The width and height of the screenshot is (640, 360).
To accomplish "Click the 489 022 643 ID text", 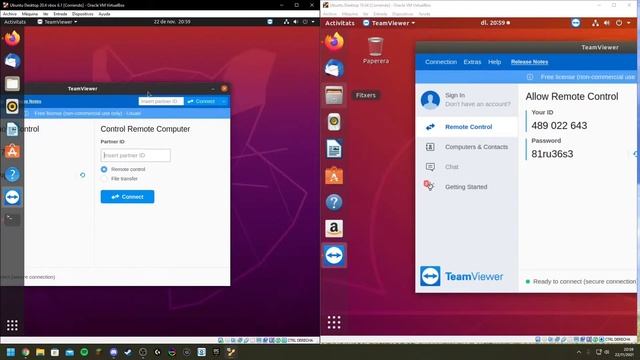I will point(559,126).
